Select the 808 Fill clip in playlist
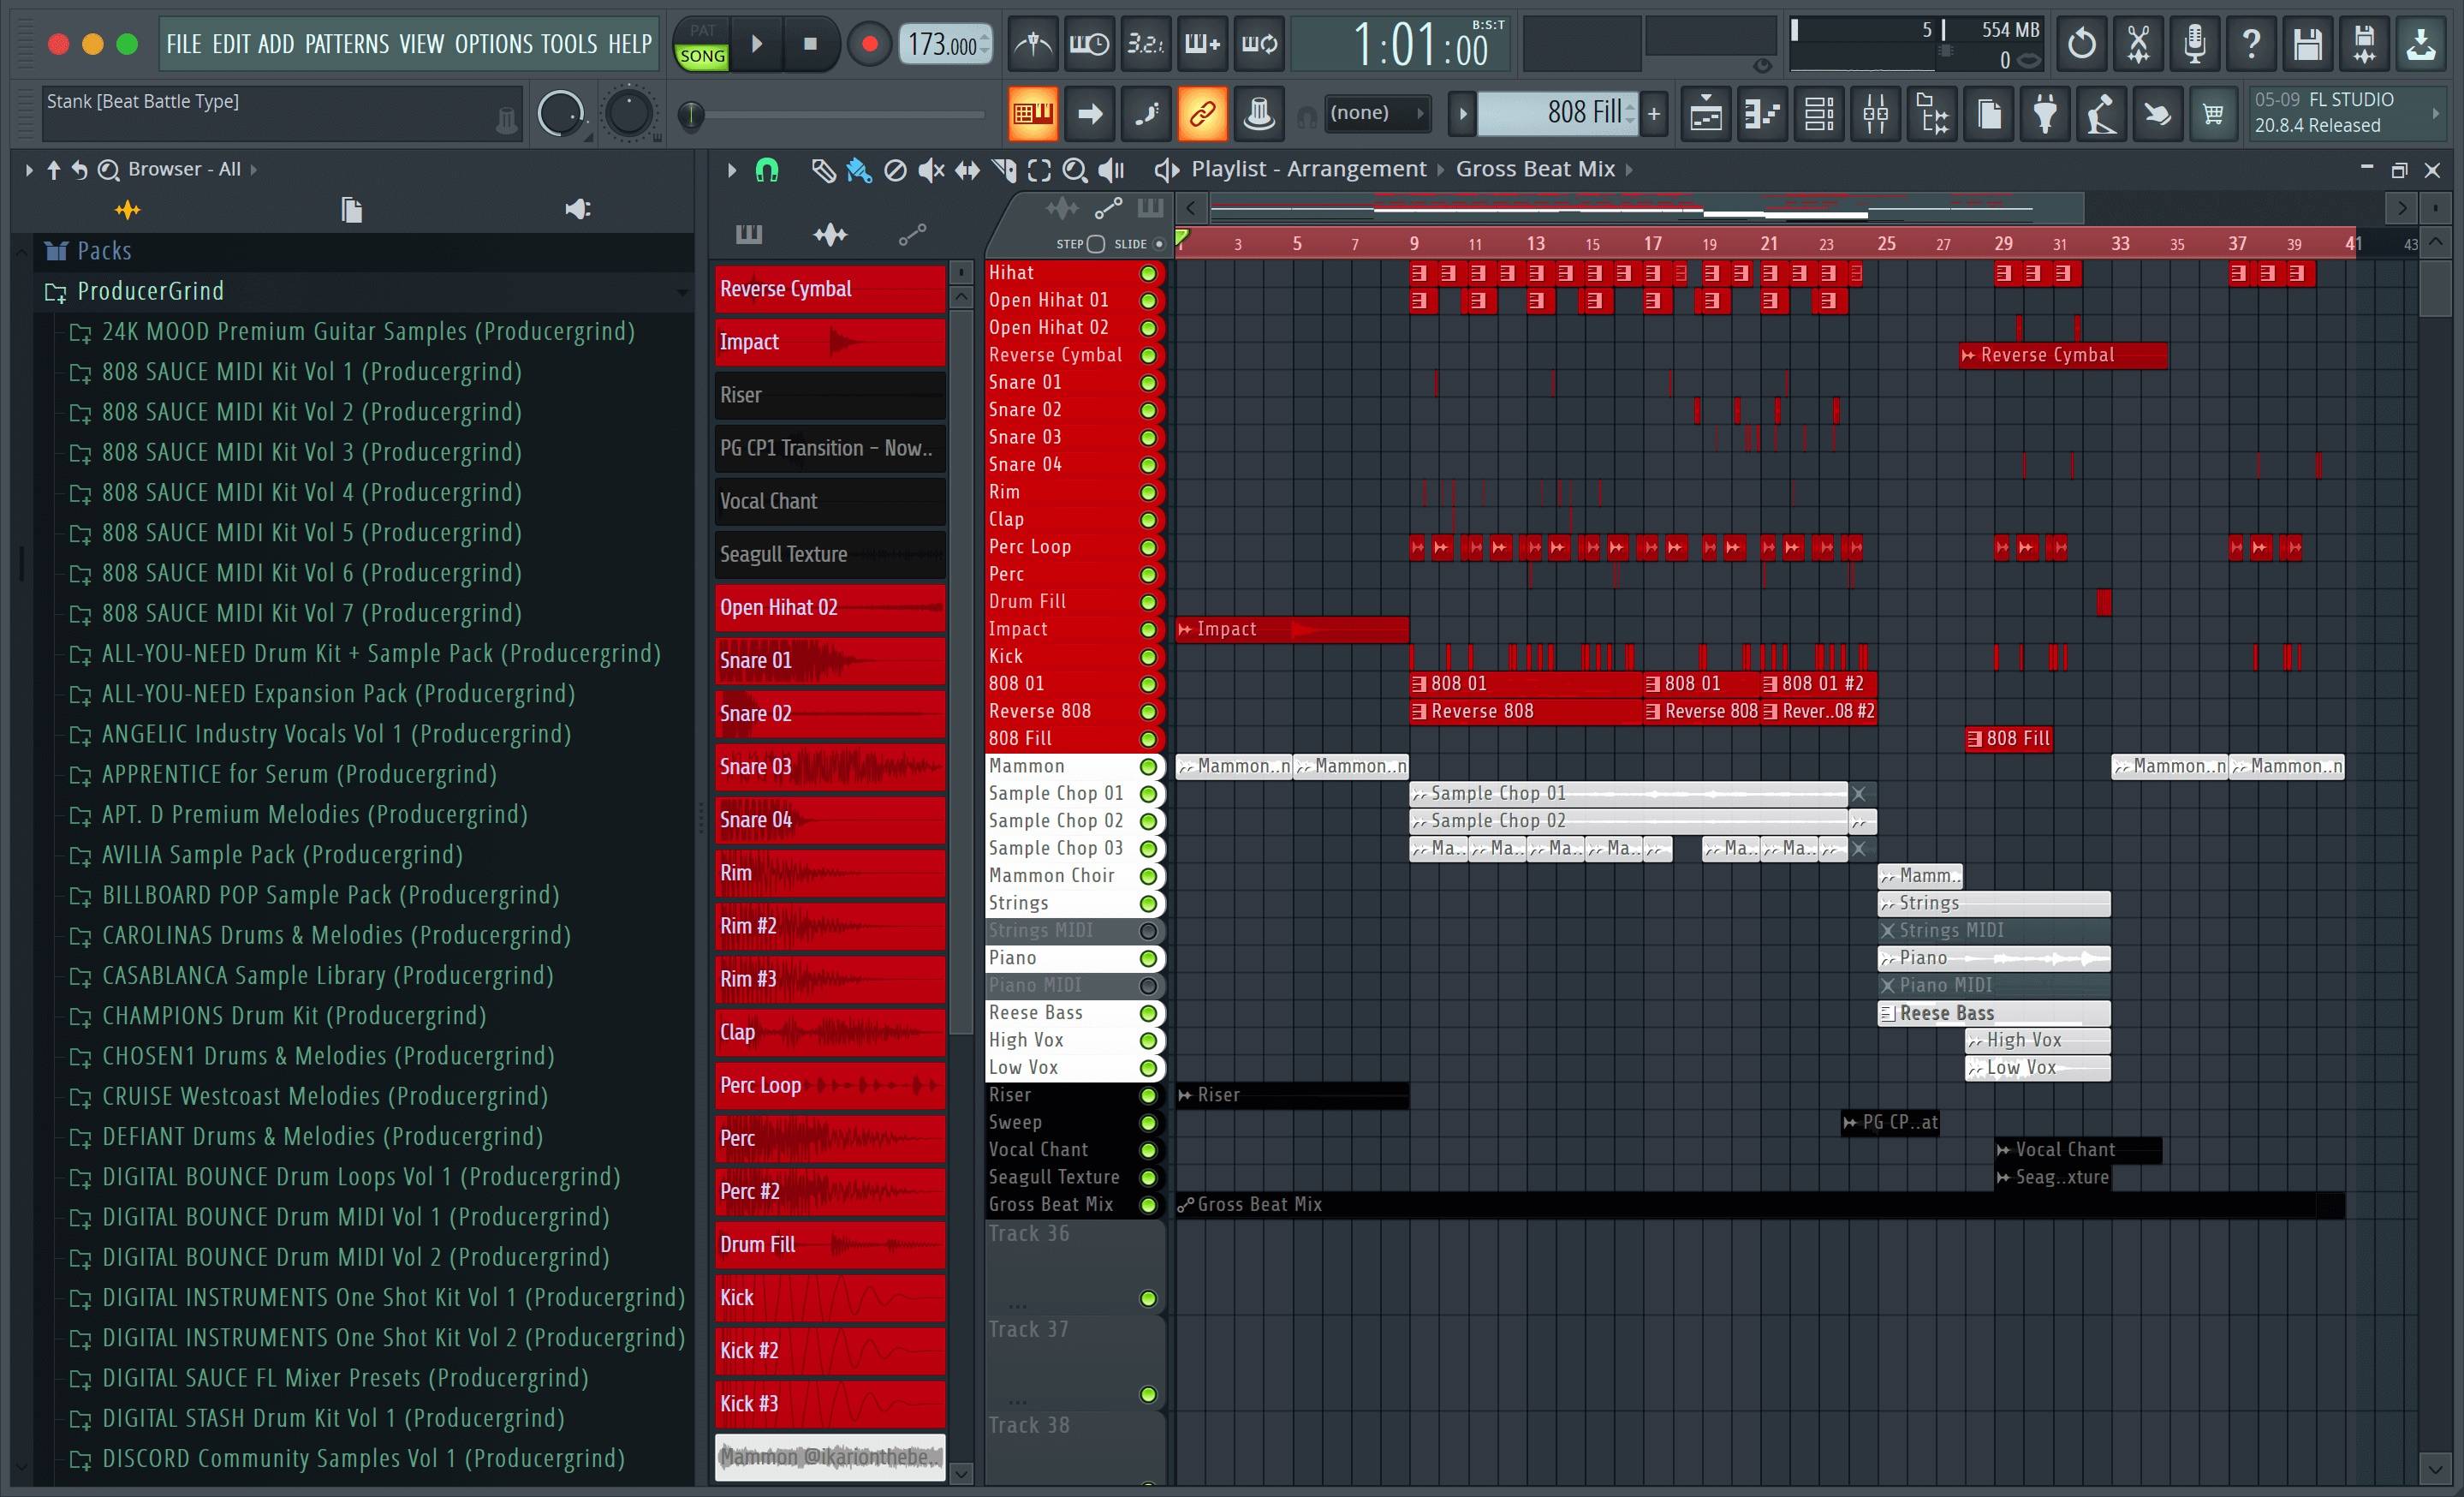Screen dimensions: 2464x1497 pos(2009,739)
